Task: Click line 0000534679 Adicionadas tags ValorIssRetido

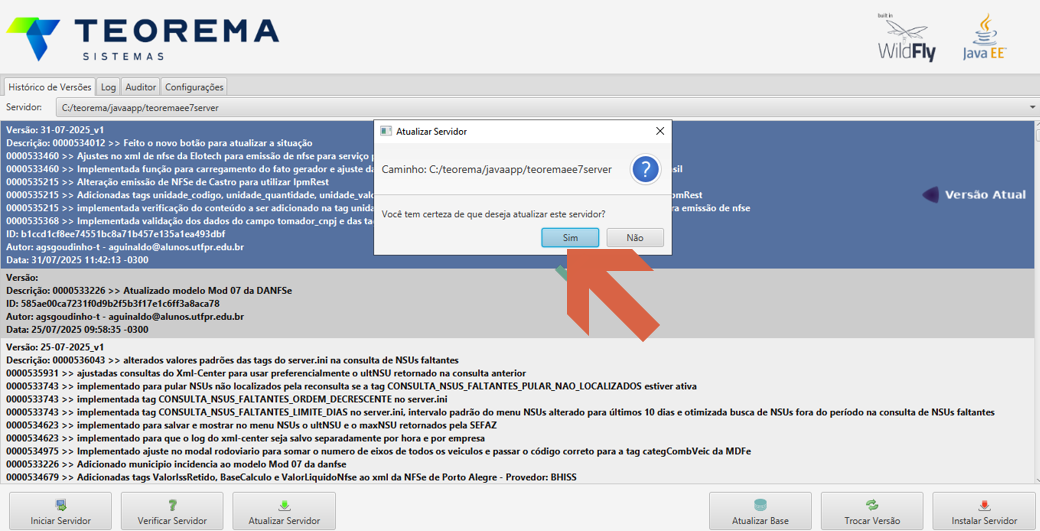Action: (x=291, y=477)
